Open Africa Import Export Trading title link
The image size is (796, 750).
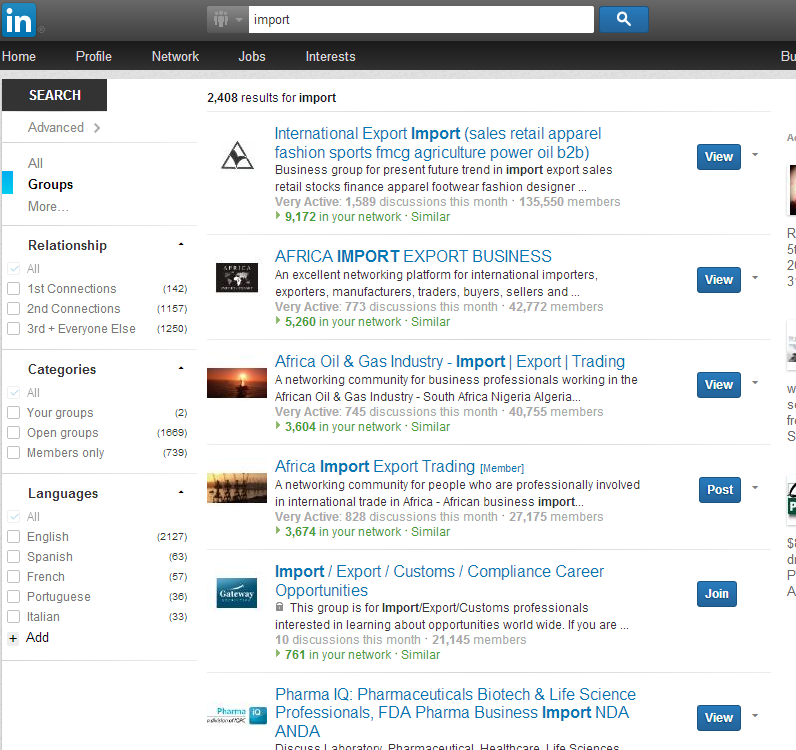375,467
